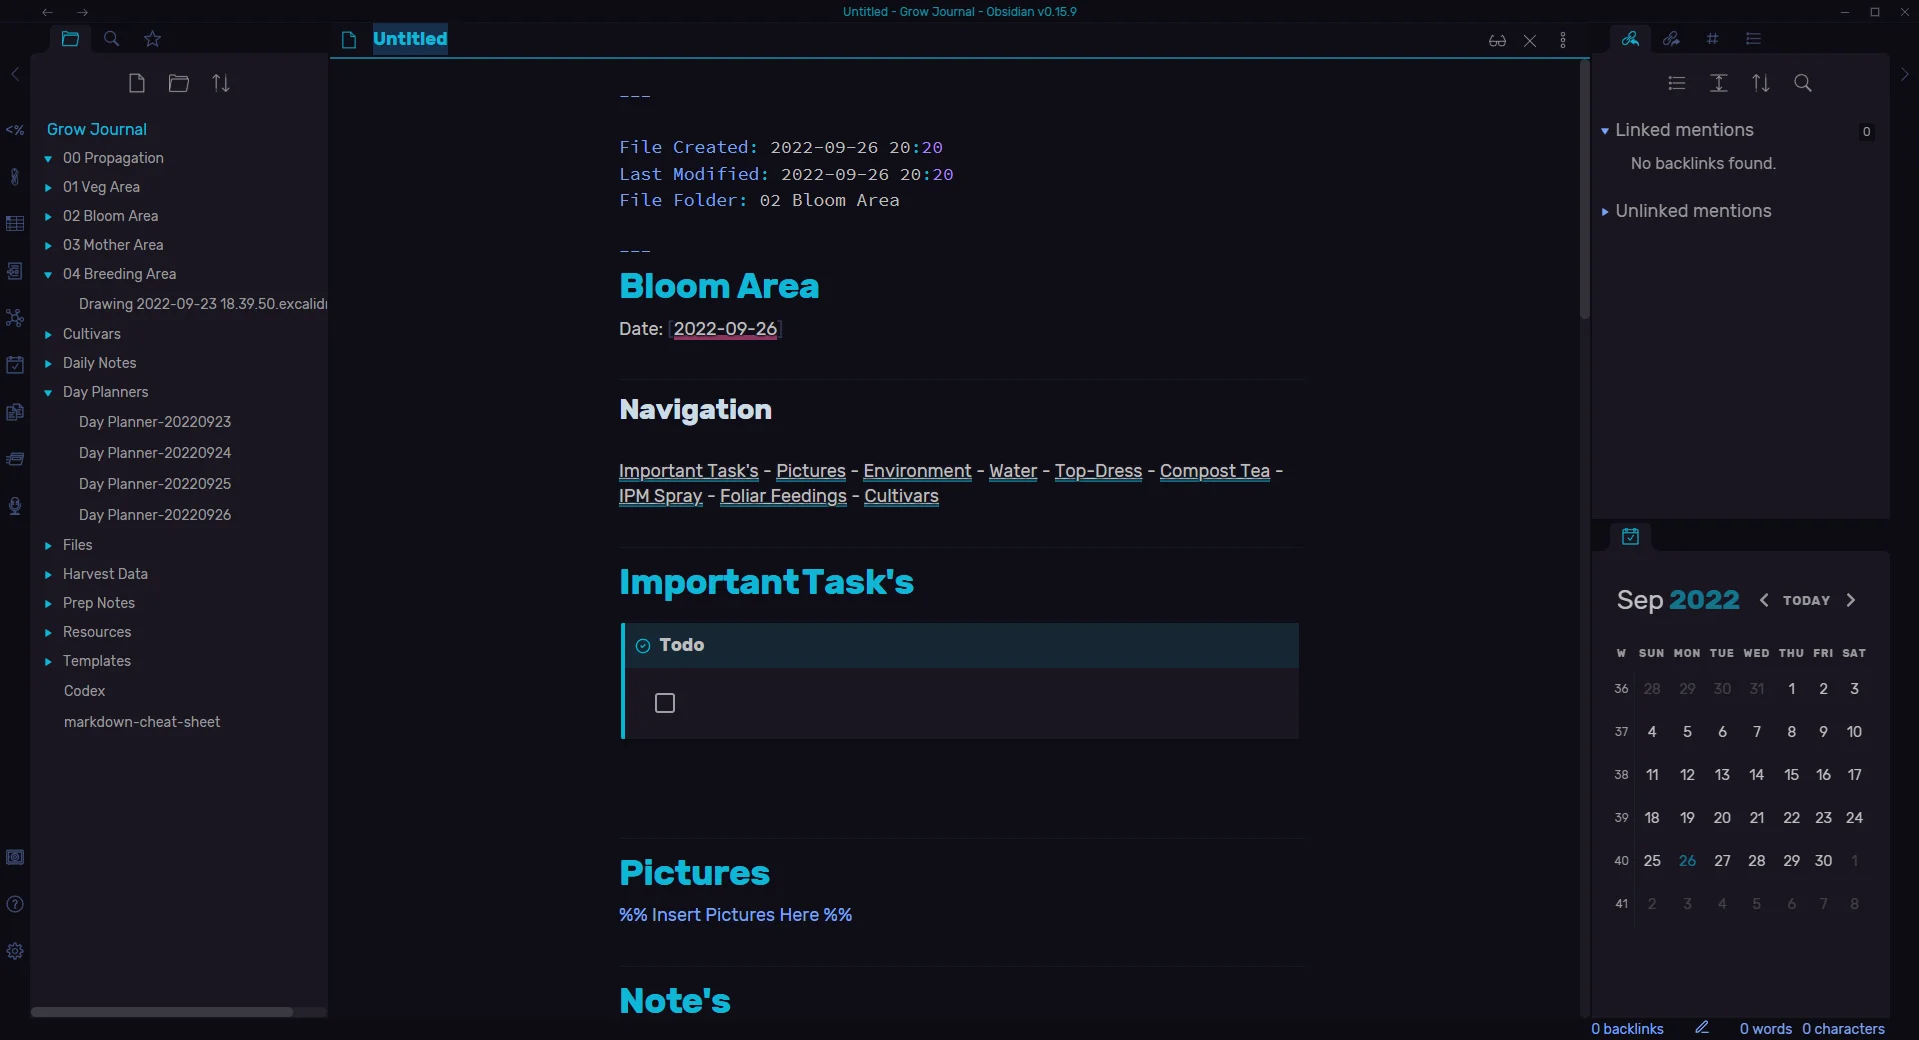This screenshot has height=1040, width=1919.
Task: Jump to TODAY in calendar
Action: (x=1806, y=601)
